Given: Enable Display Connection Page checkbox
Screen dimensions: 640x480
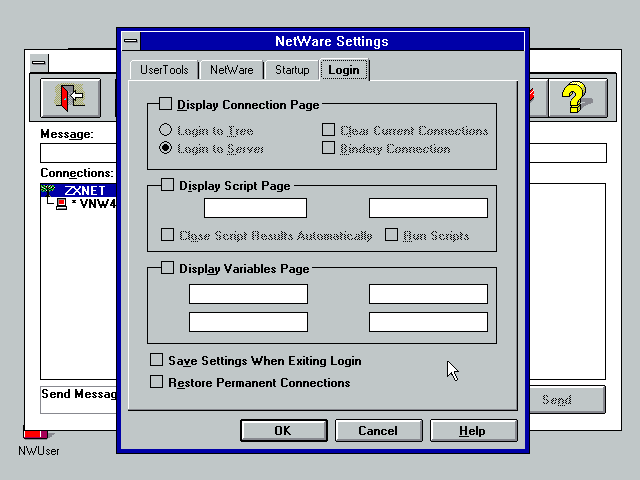Looking at the screenshot, I should (165, 104).
